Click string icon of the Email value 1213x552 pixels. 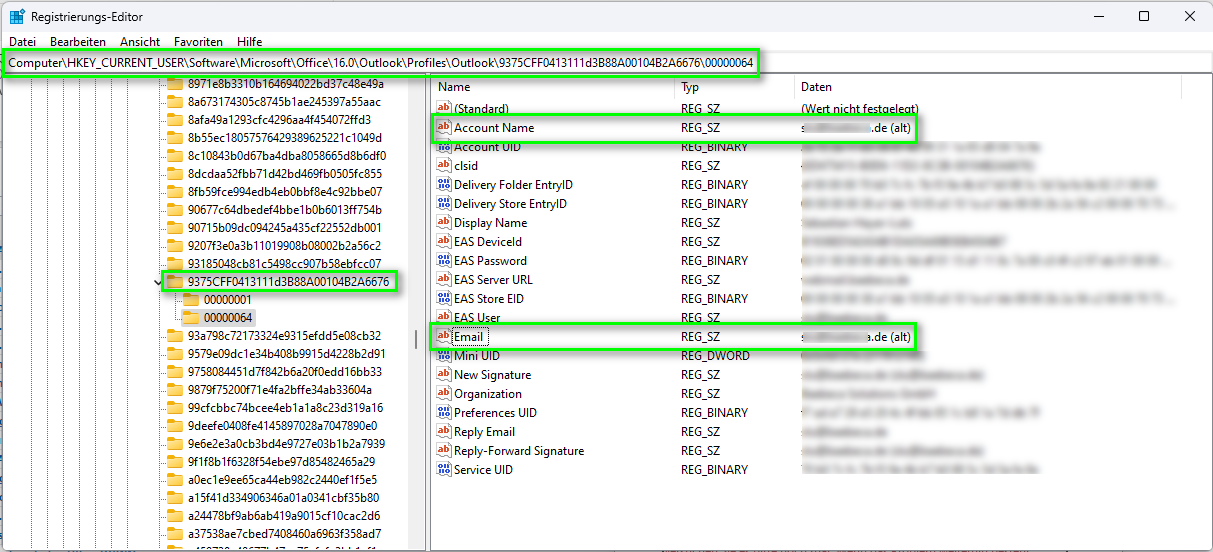444,337
